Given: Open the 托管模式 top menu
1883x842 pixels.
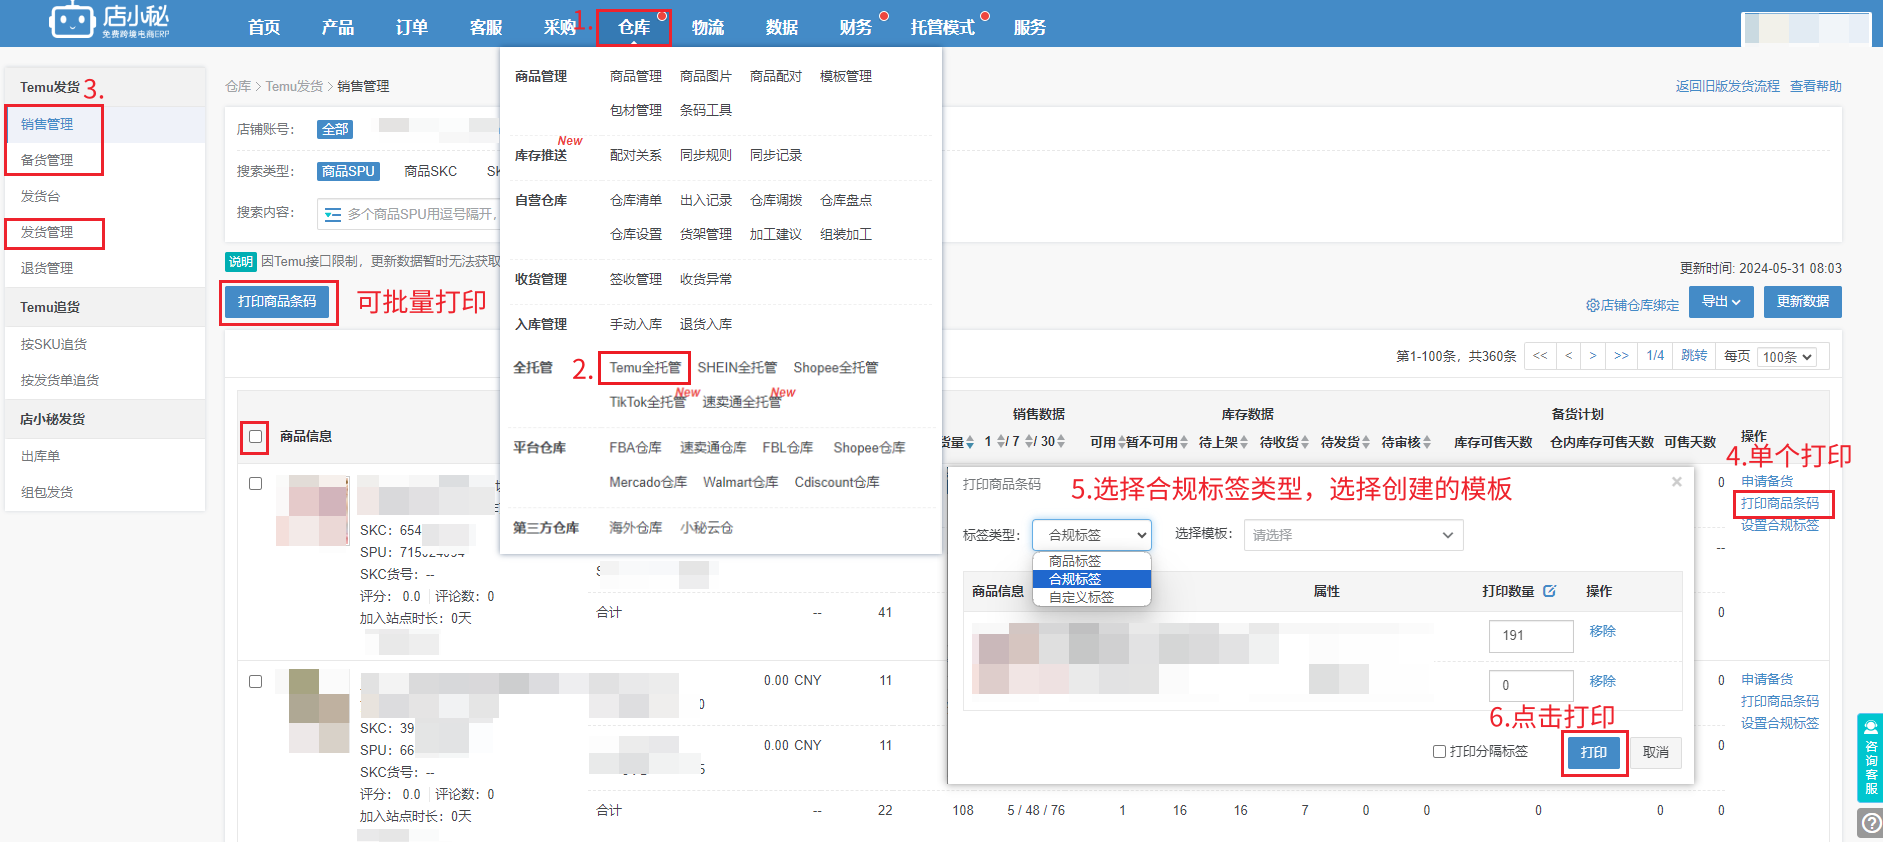Looking at the screenshot, I should (942, 27).
